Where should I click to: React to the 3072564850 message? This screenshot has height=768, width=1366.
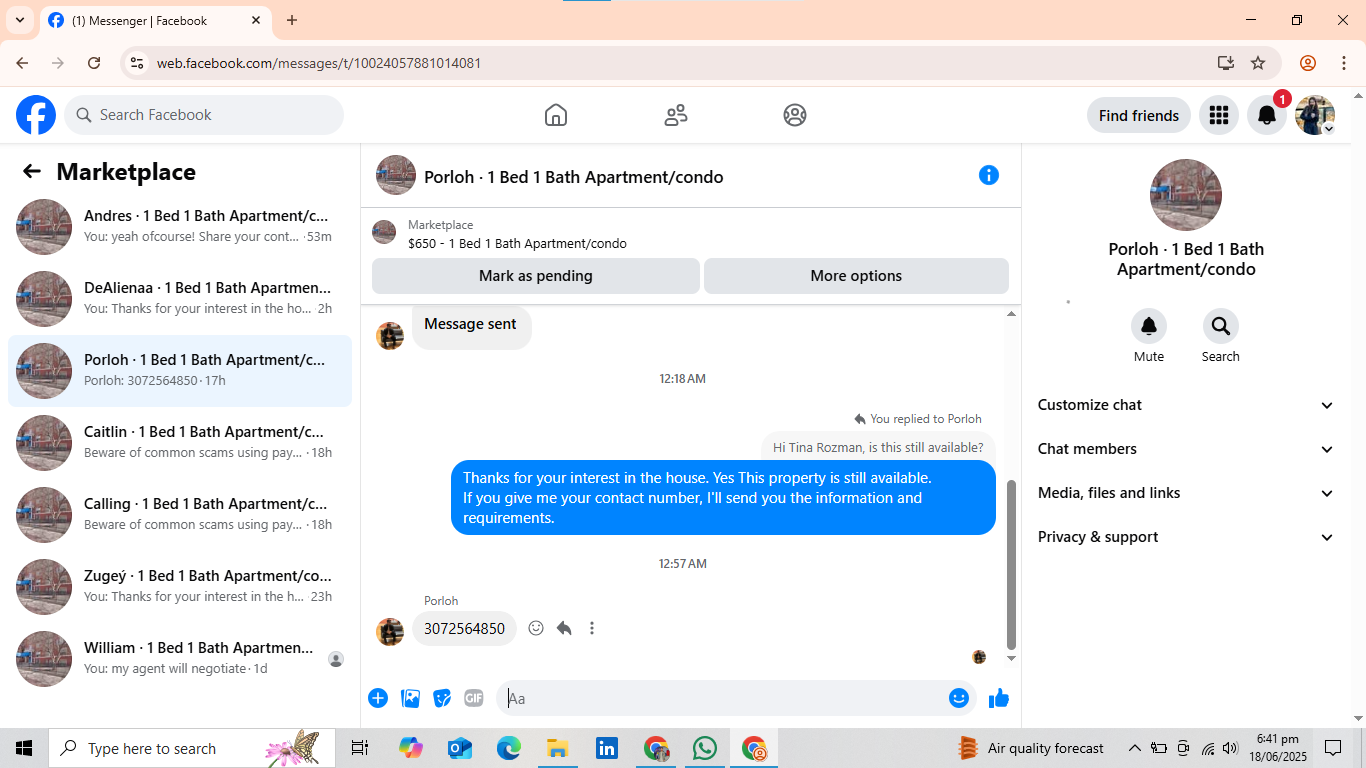(536, 628)
